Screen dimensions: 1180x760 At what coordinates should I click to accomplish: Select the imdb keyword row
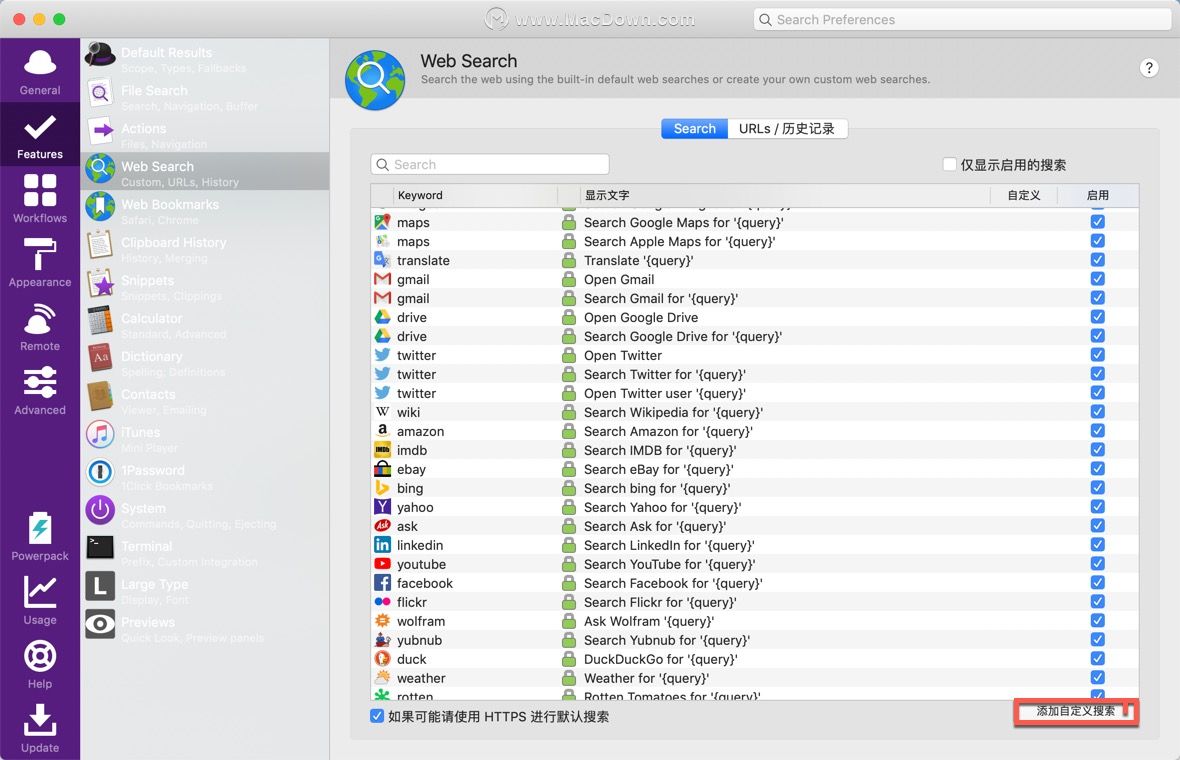(x=755, y=450)
